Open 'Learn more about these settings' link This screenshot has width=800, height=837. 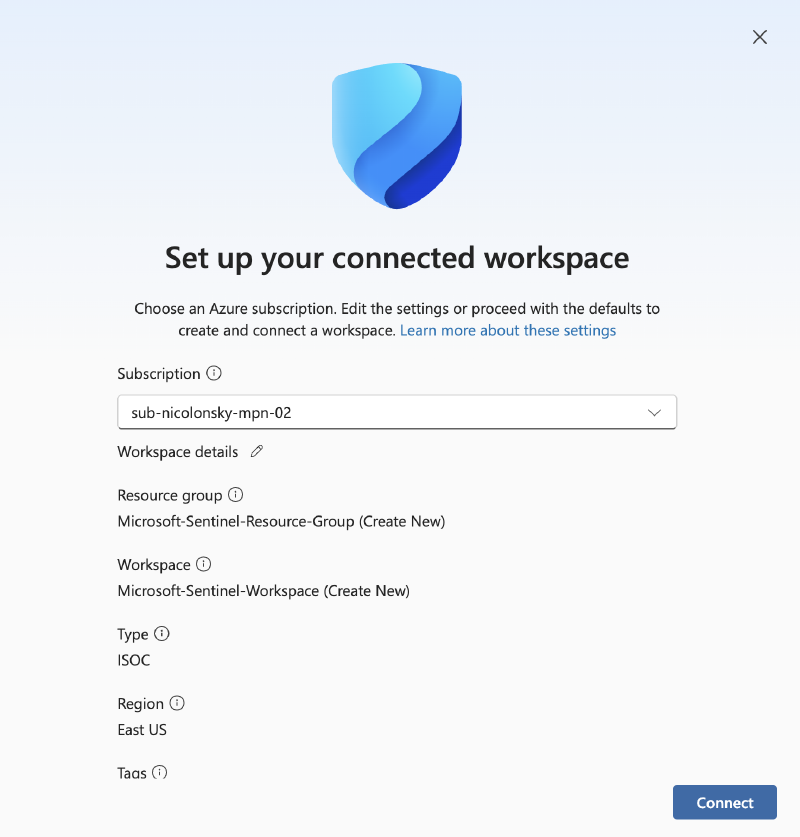click(x=508, y=330)
